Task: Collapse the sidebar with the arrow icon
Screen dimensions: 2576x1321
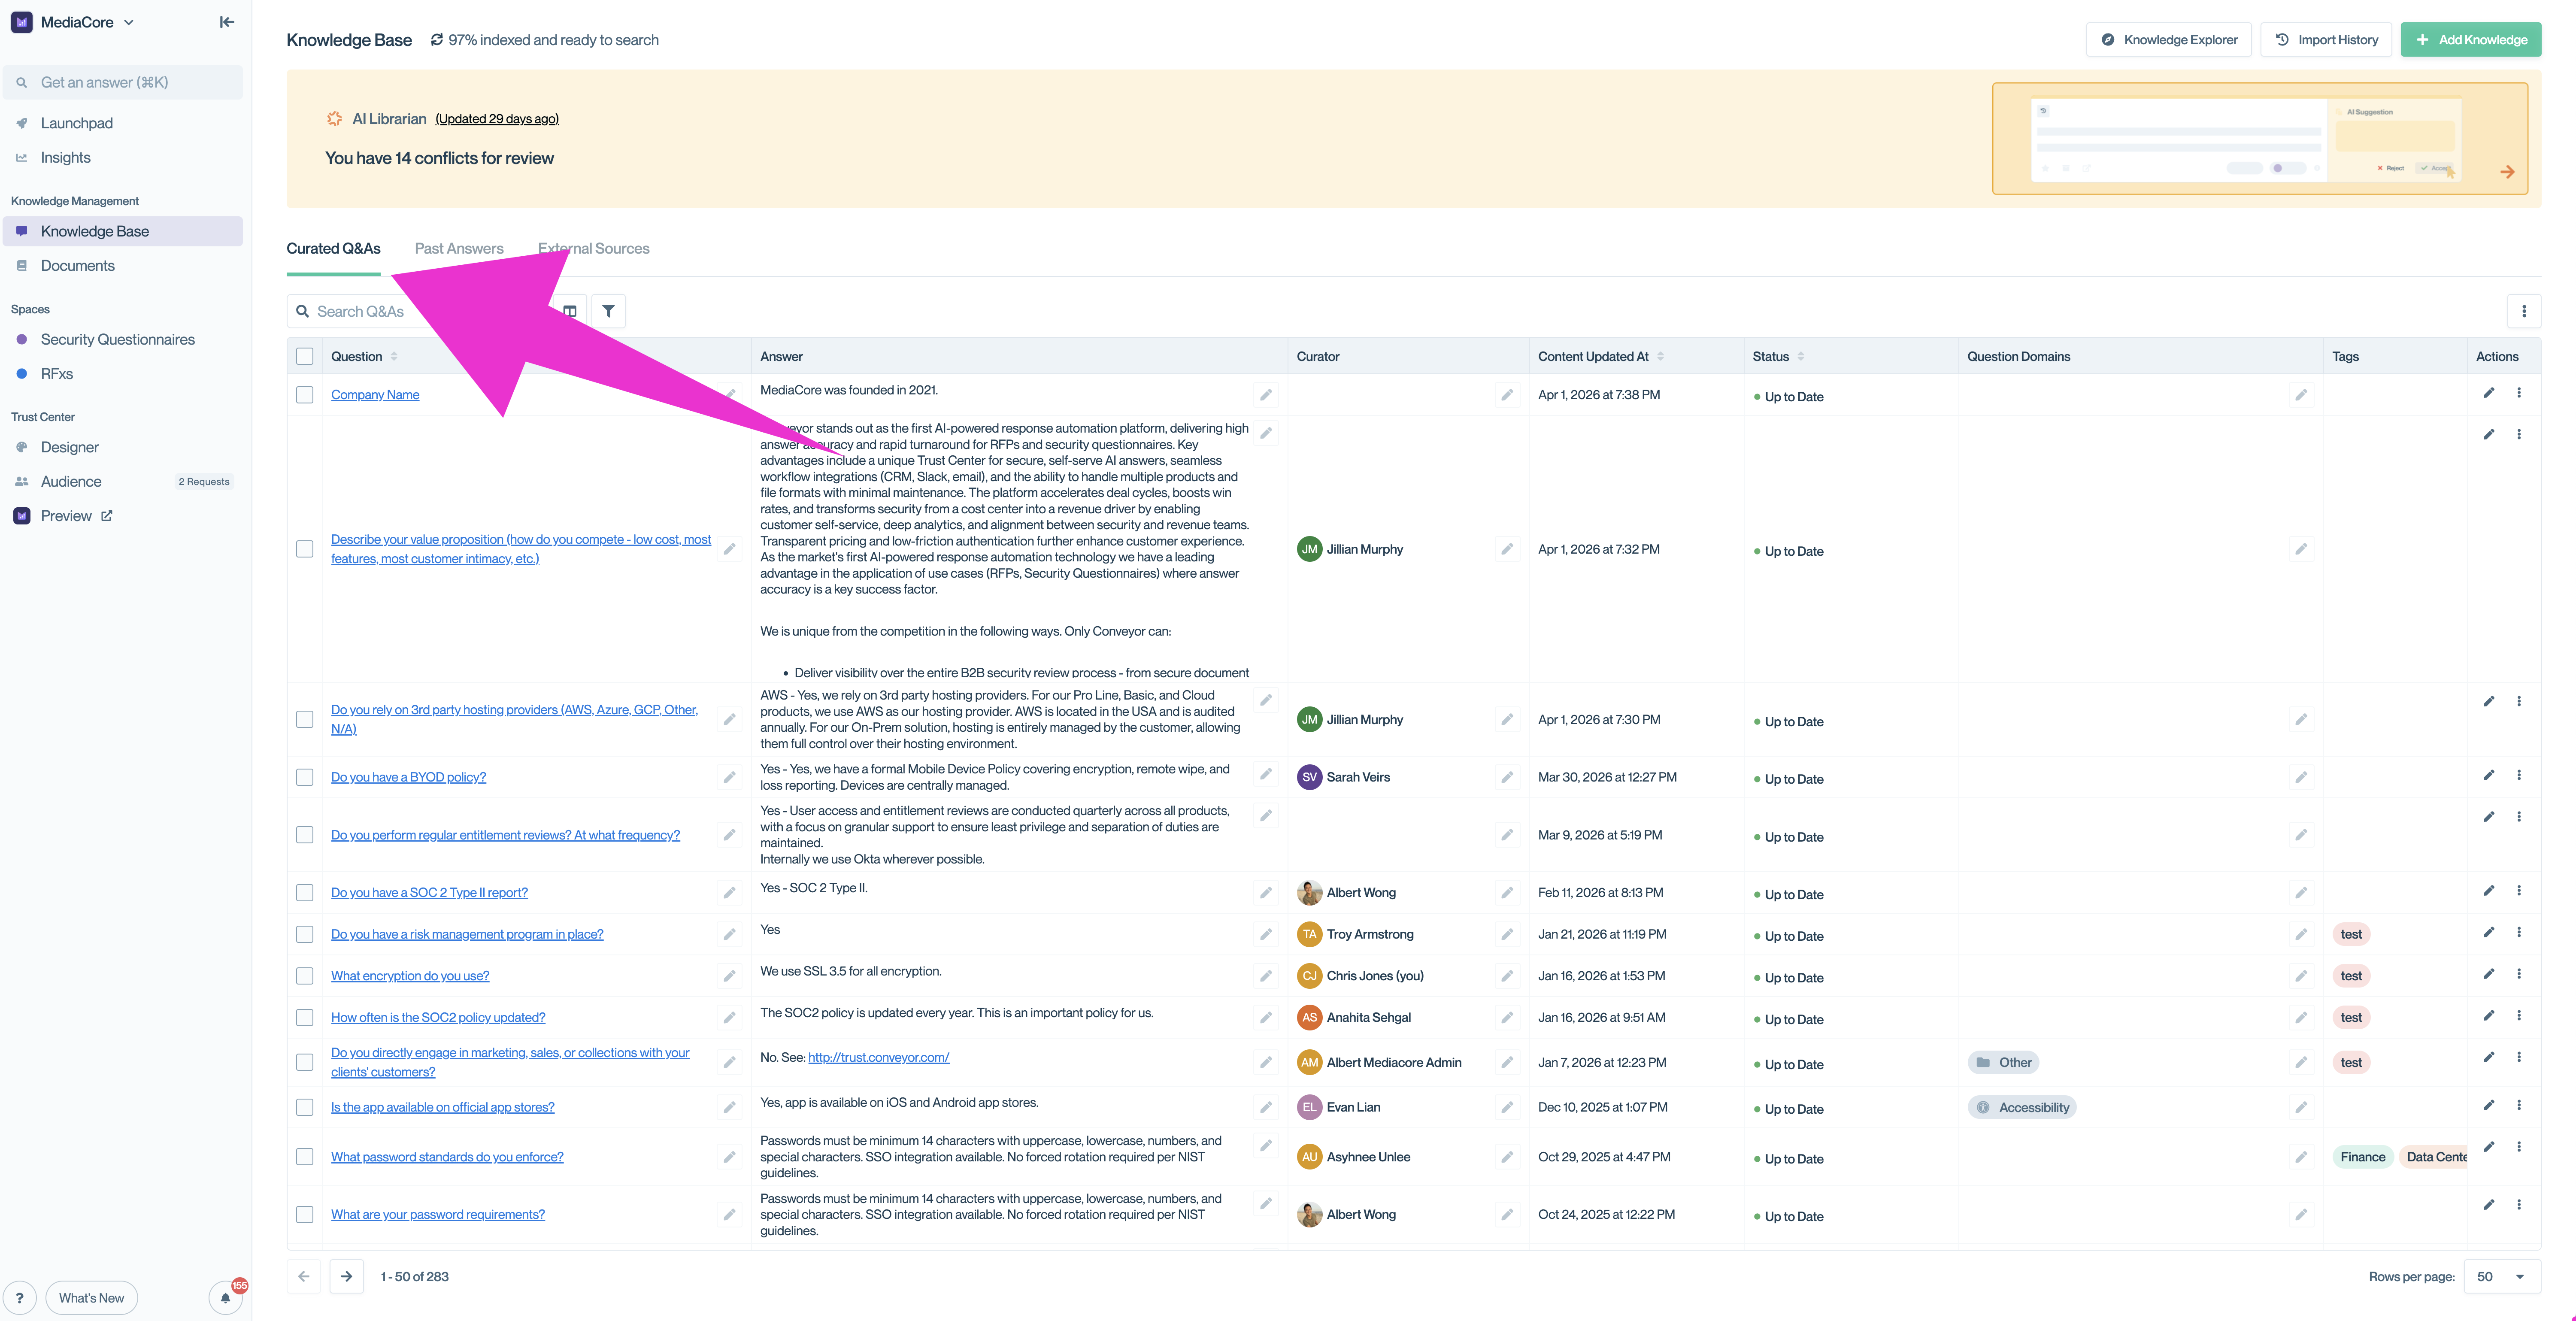Action: pyautogui.click(x=227, y=22)
